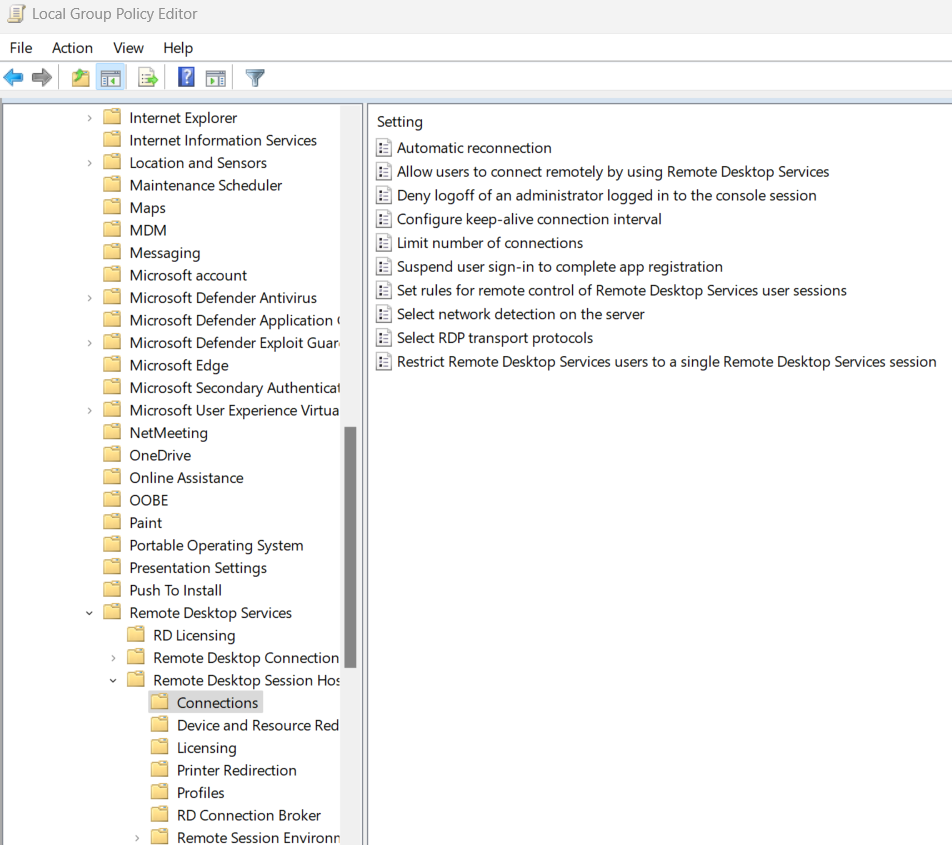Click the folder icon next to RD Licensing
Viewport: 952px width, 845px height.
tap(136, 634)
